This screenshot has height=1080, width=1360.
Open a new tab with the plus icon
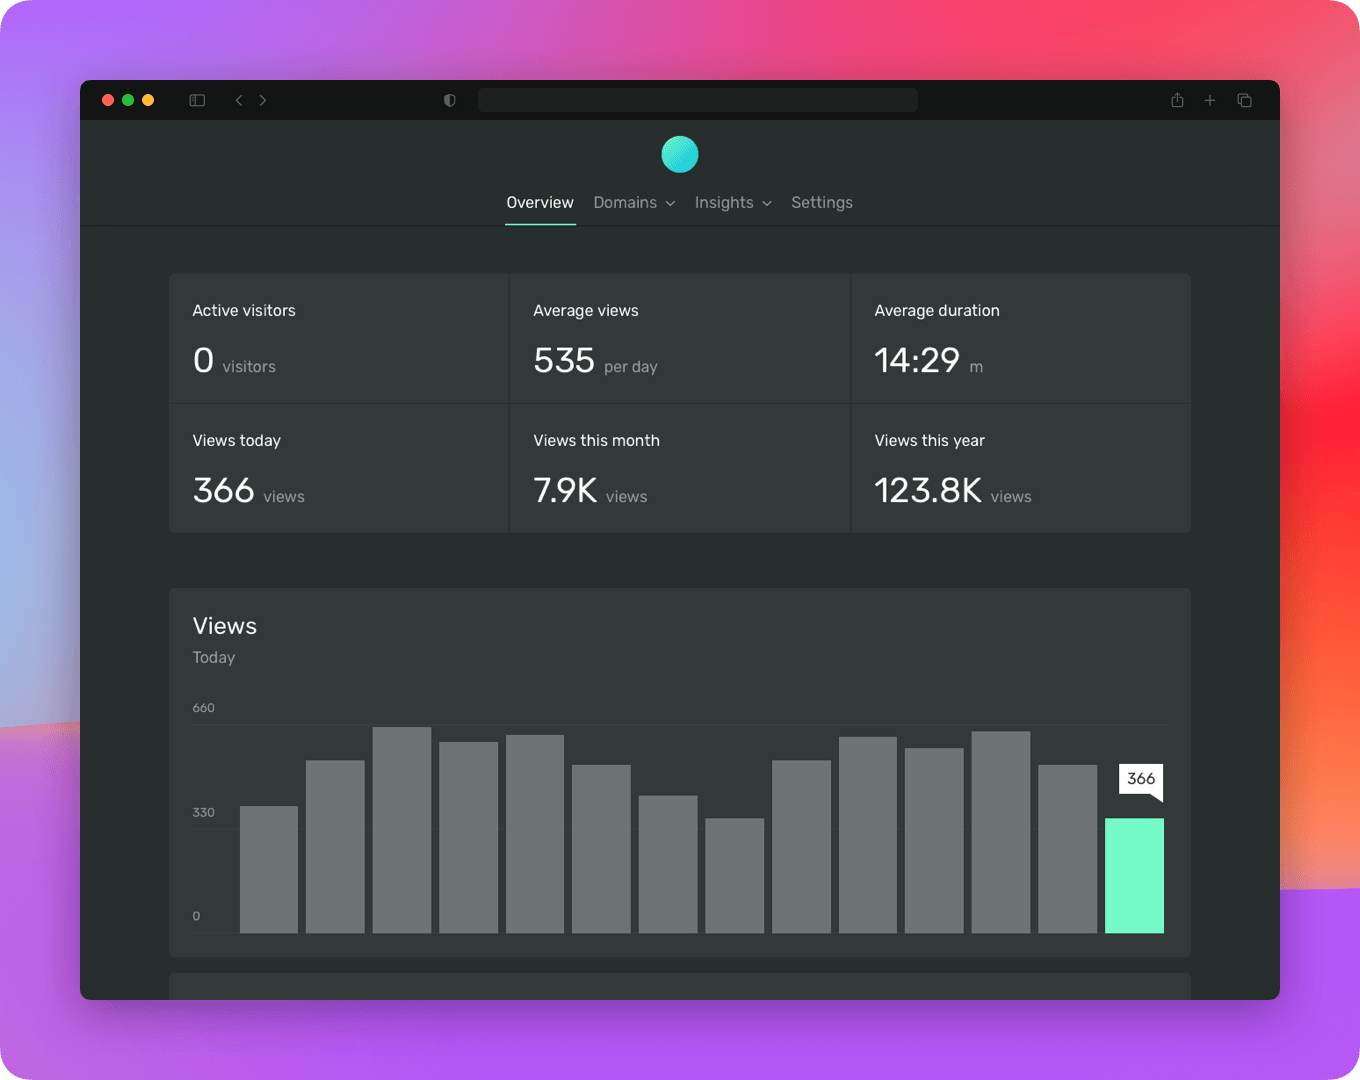1210,100
